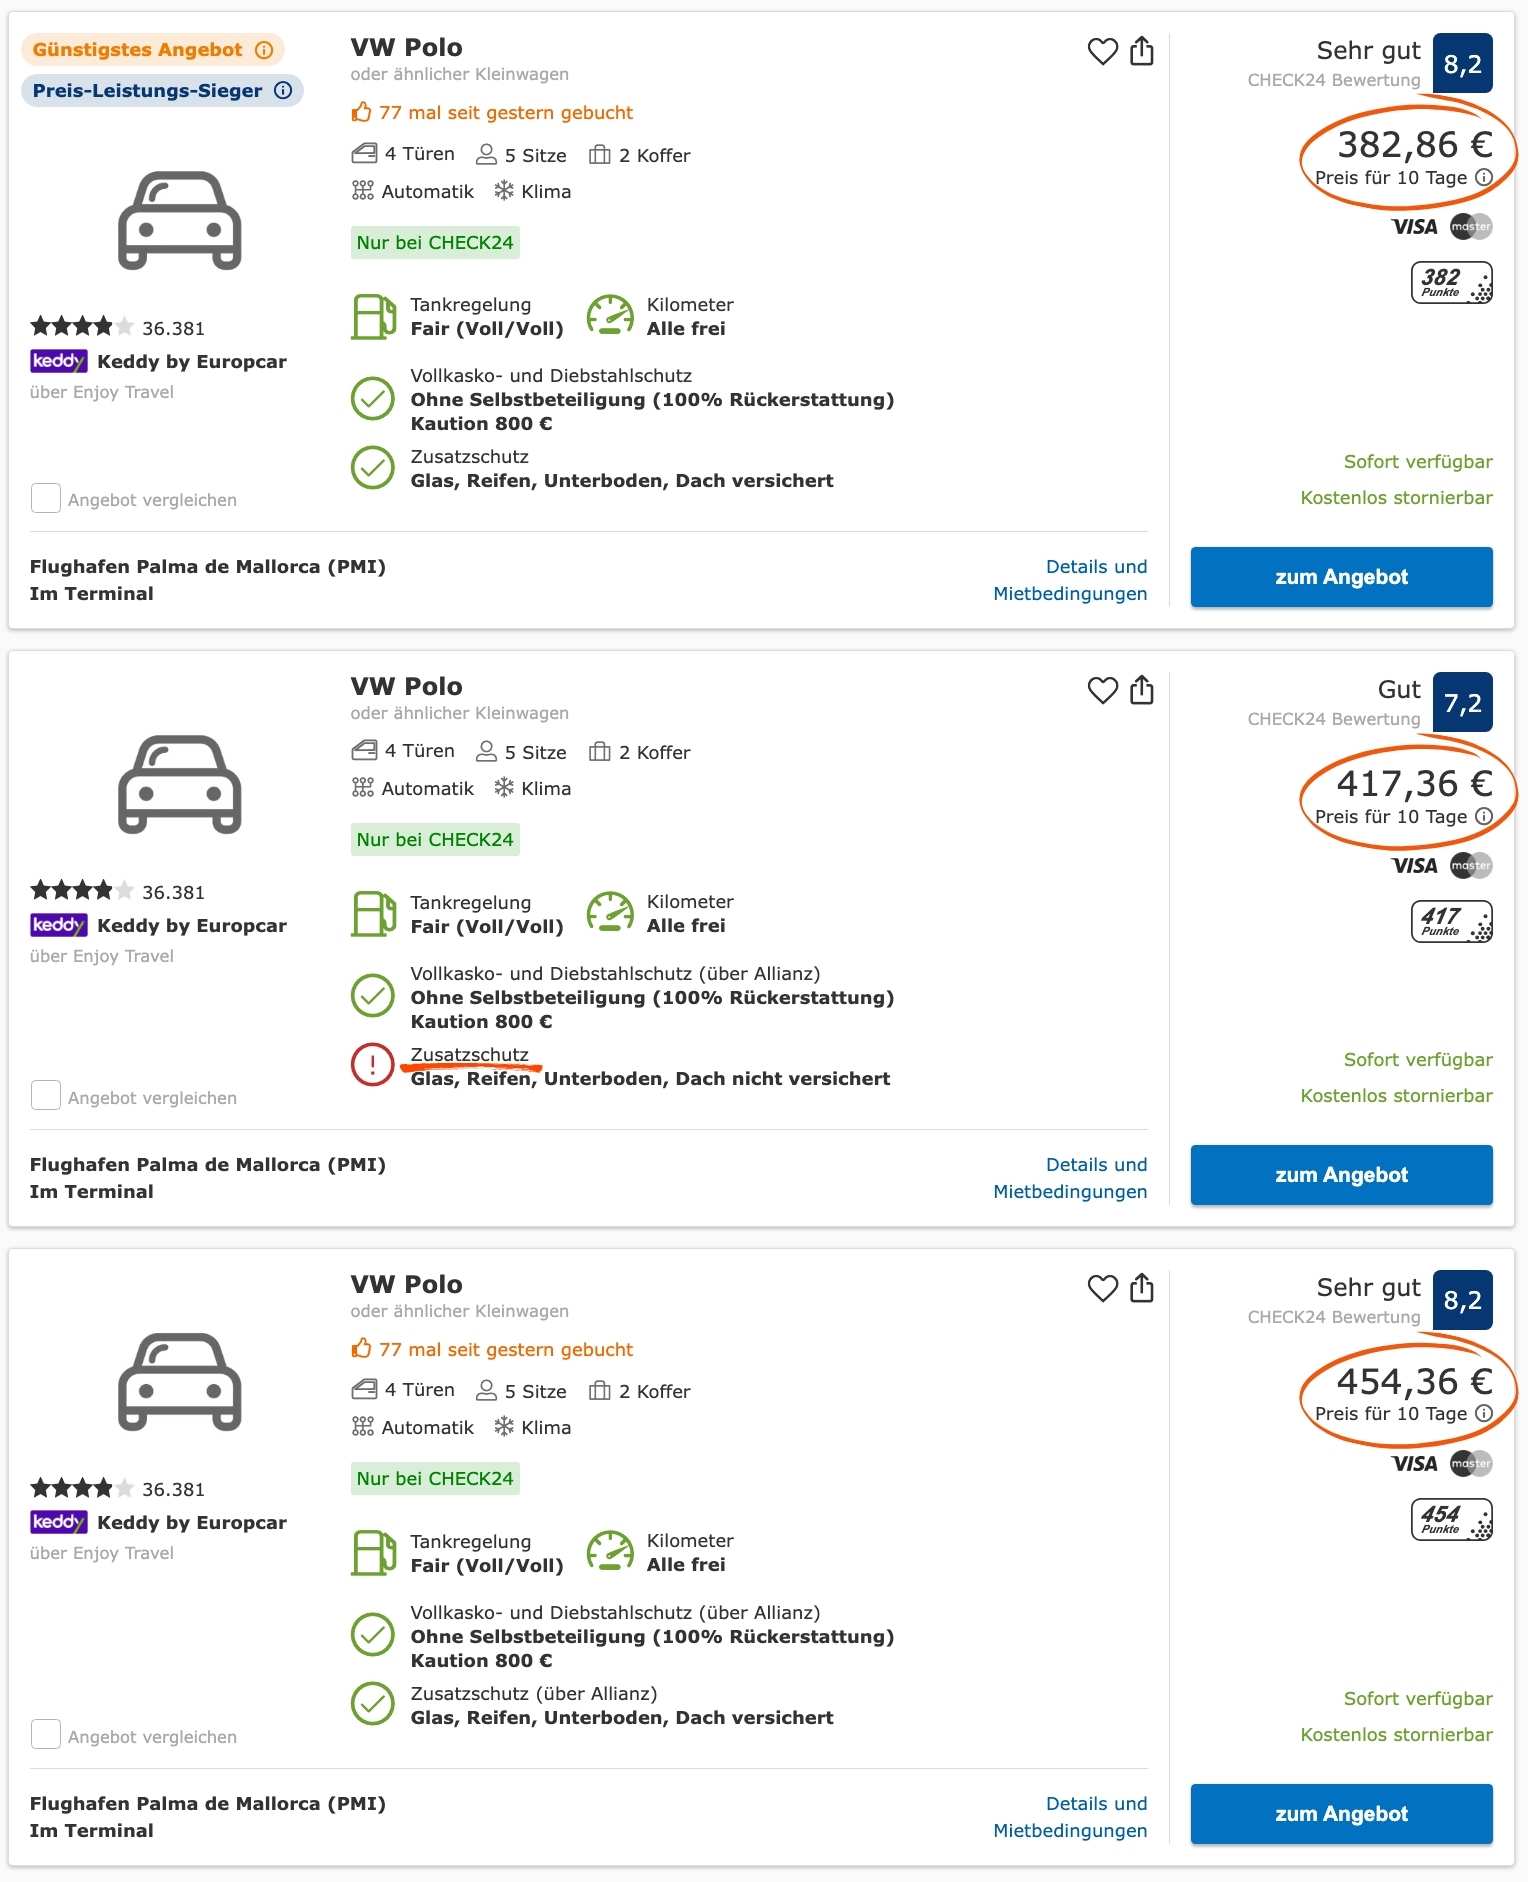Share the 417,36 € VW Polo offer

(x=1142, y=689)
